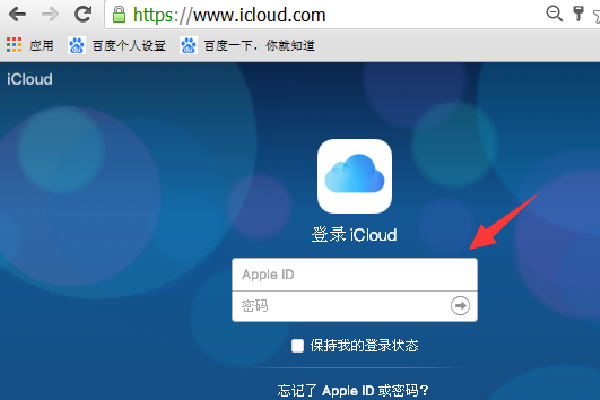Go back with the browser back arrow
The image size is (600, 400).
18,15
